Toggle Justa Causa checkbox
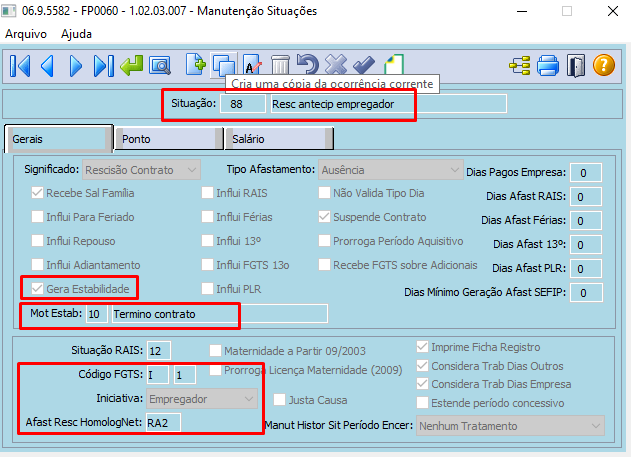Viewport: 633px width, 462px height. [x=279, y=400]
